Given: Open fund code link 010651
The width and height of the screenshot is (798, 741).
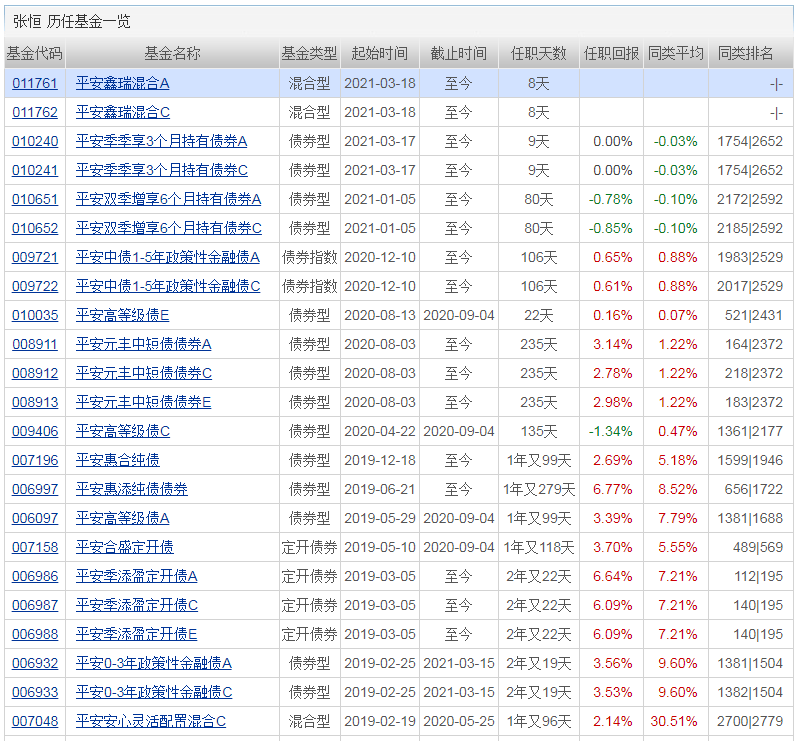Looking at the screenshot, I should [x=35, y=200].
